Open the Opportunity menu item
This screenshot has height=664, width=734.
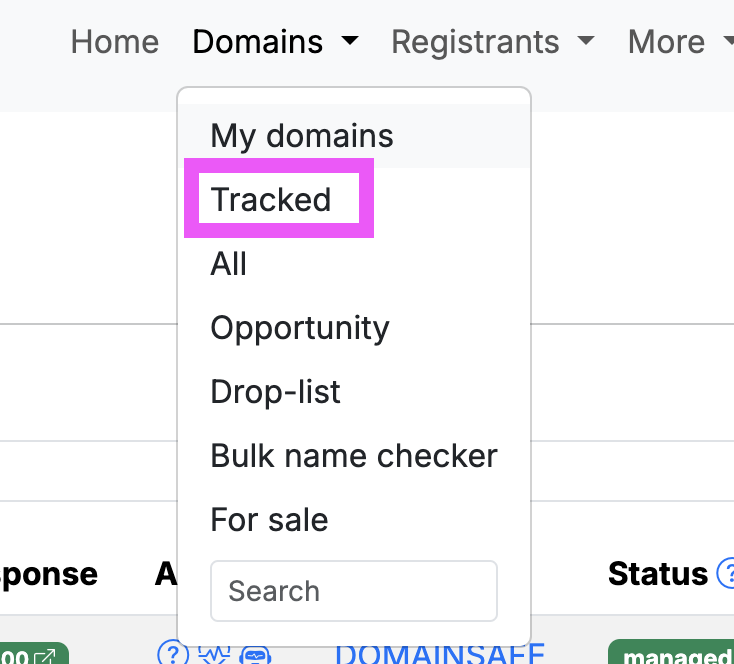click(x=300, y=328)
